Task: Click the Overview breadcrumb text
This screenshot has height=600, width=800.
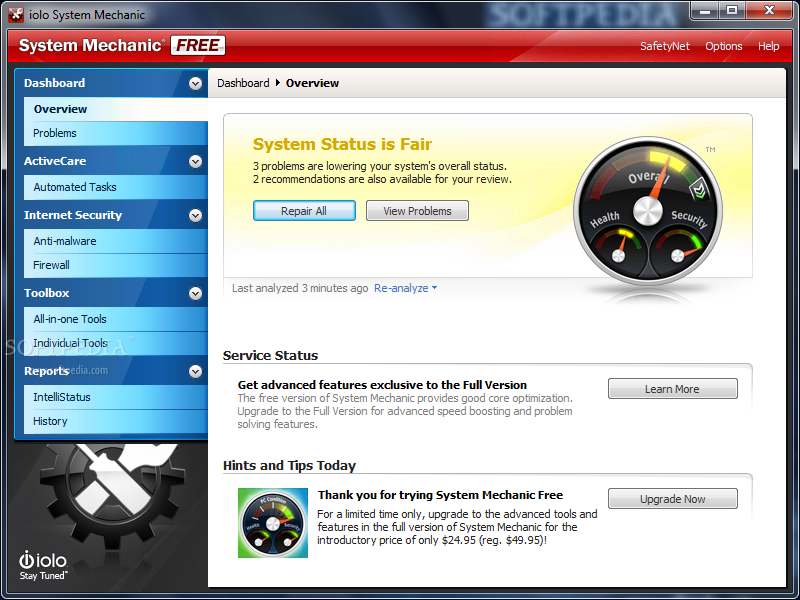Action: tap(312, 83)
